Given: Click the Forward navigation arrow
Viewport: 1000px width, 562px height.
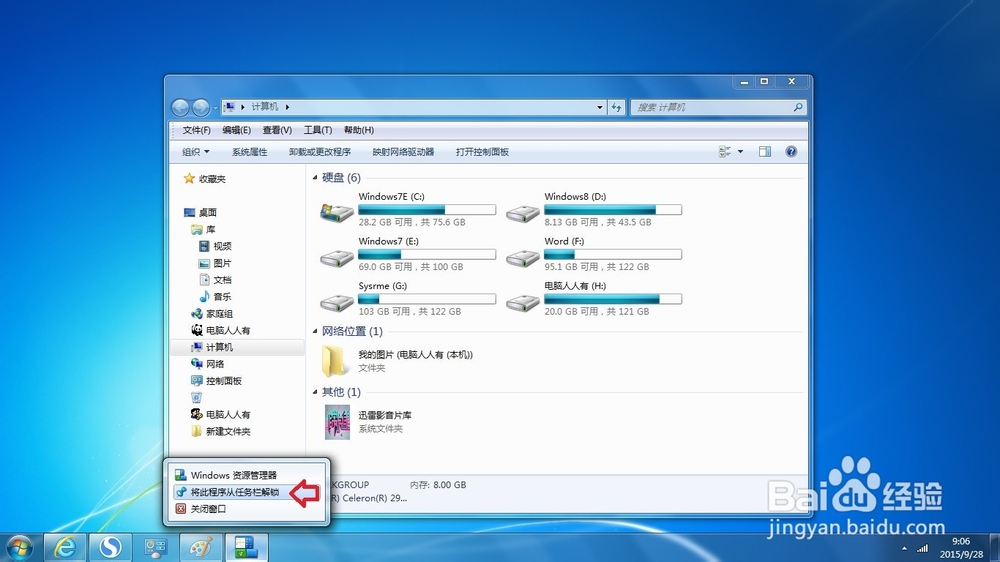Looking at the screenshot, I should (200, 107).
